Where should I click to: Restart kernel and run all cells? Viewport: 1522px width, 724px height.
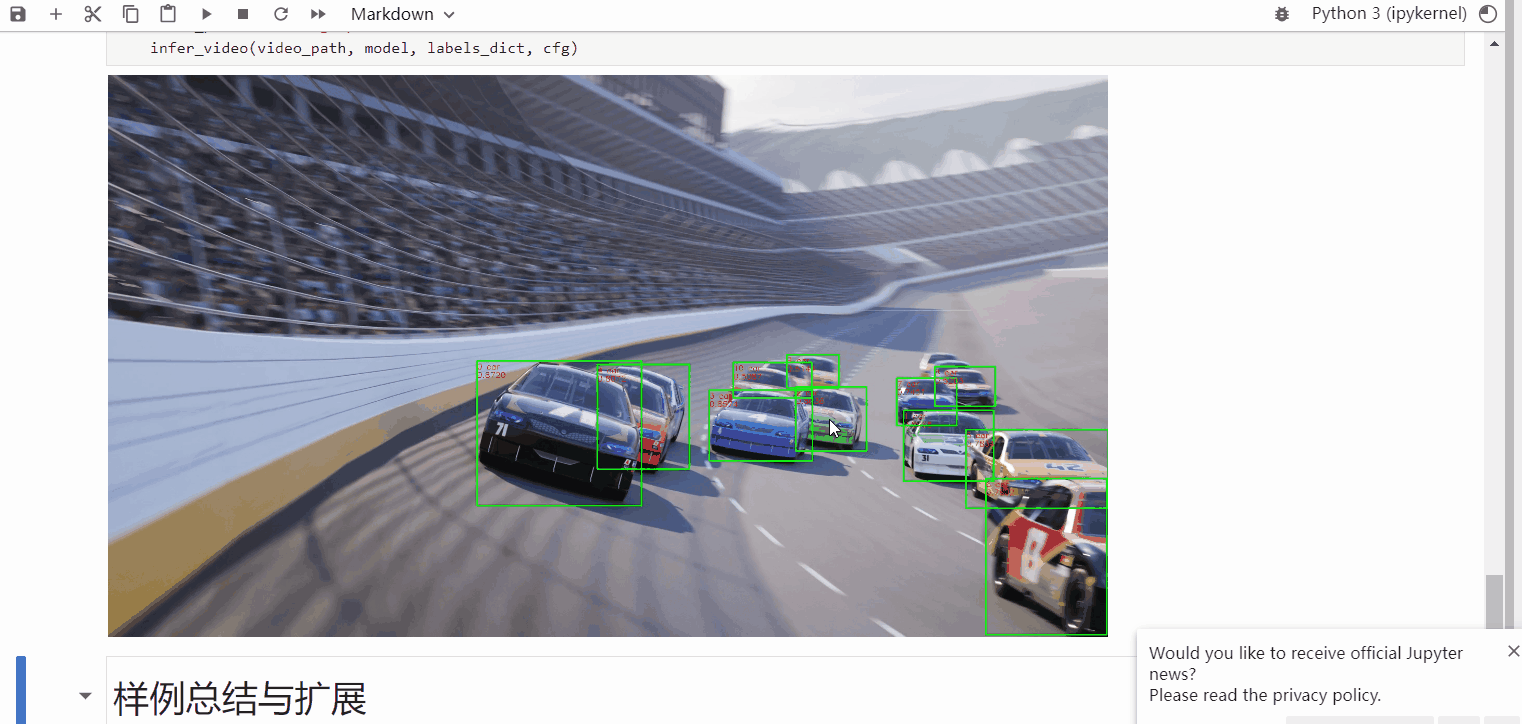[x=318, y=14]
